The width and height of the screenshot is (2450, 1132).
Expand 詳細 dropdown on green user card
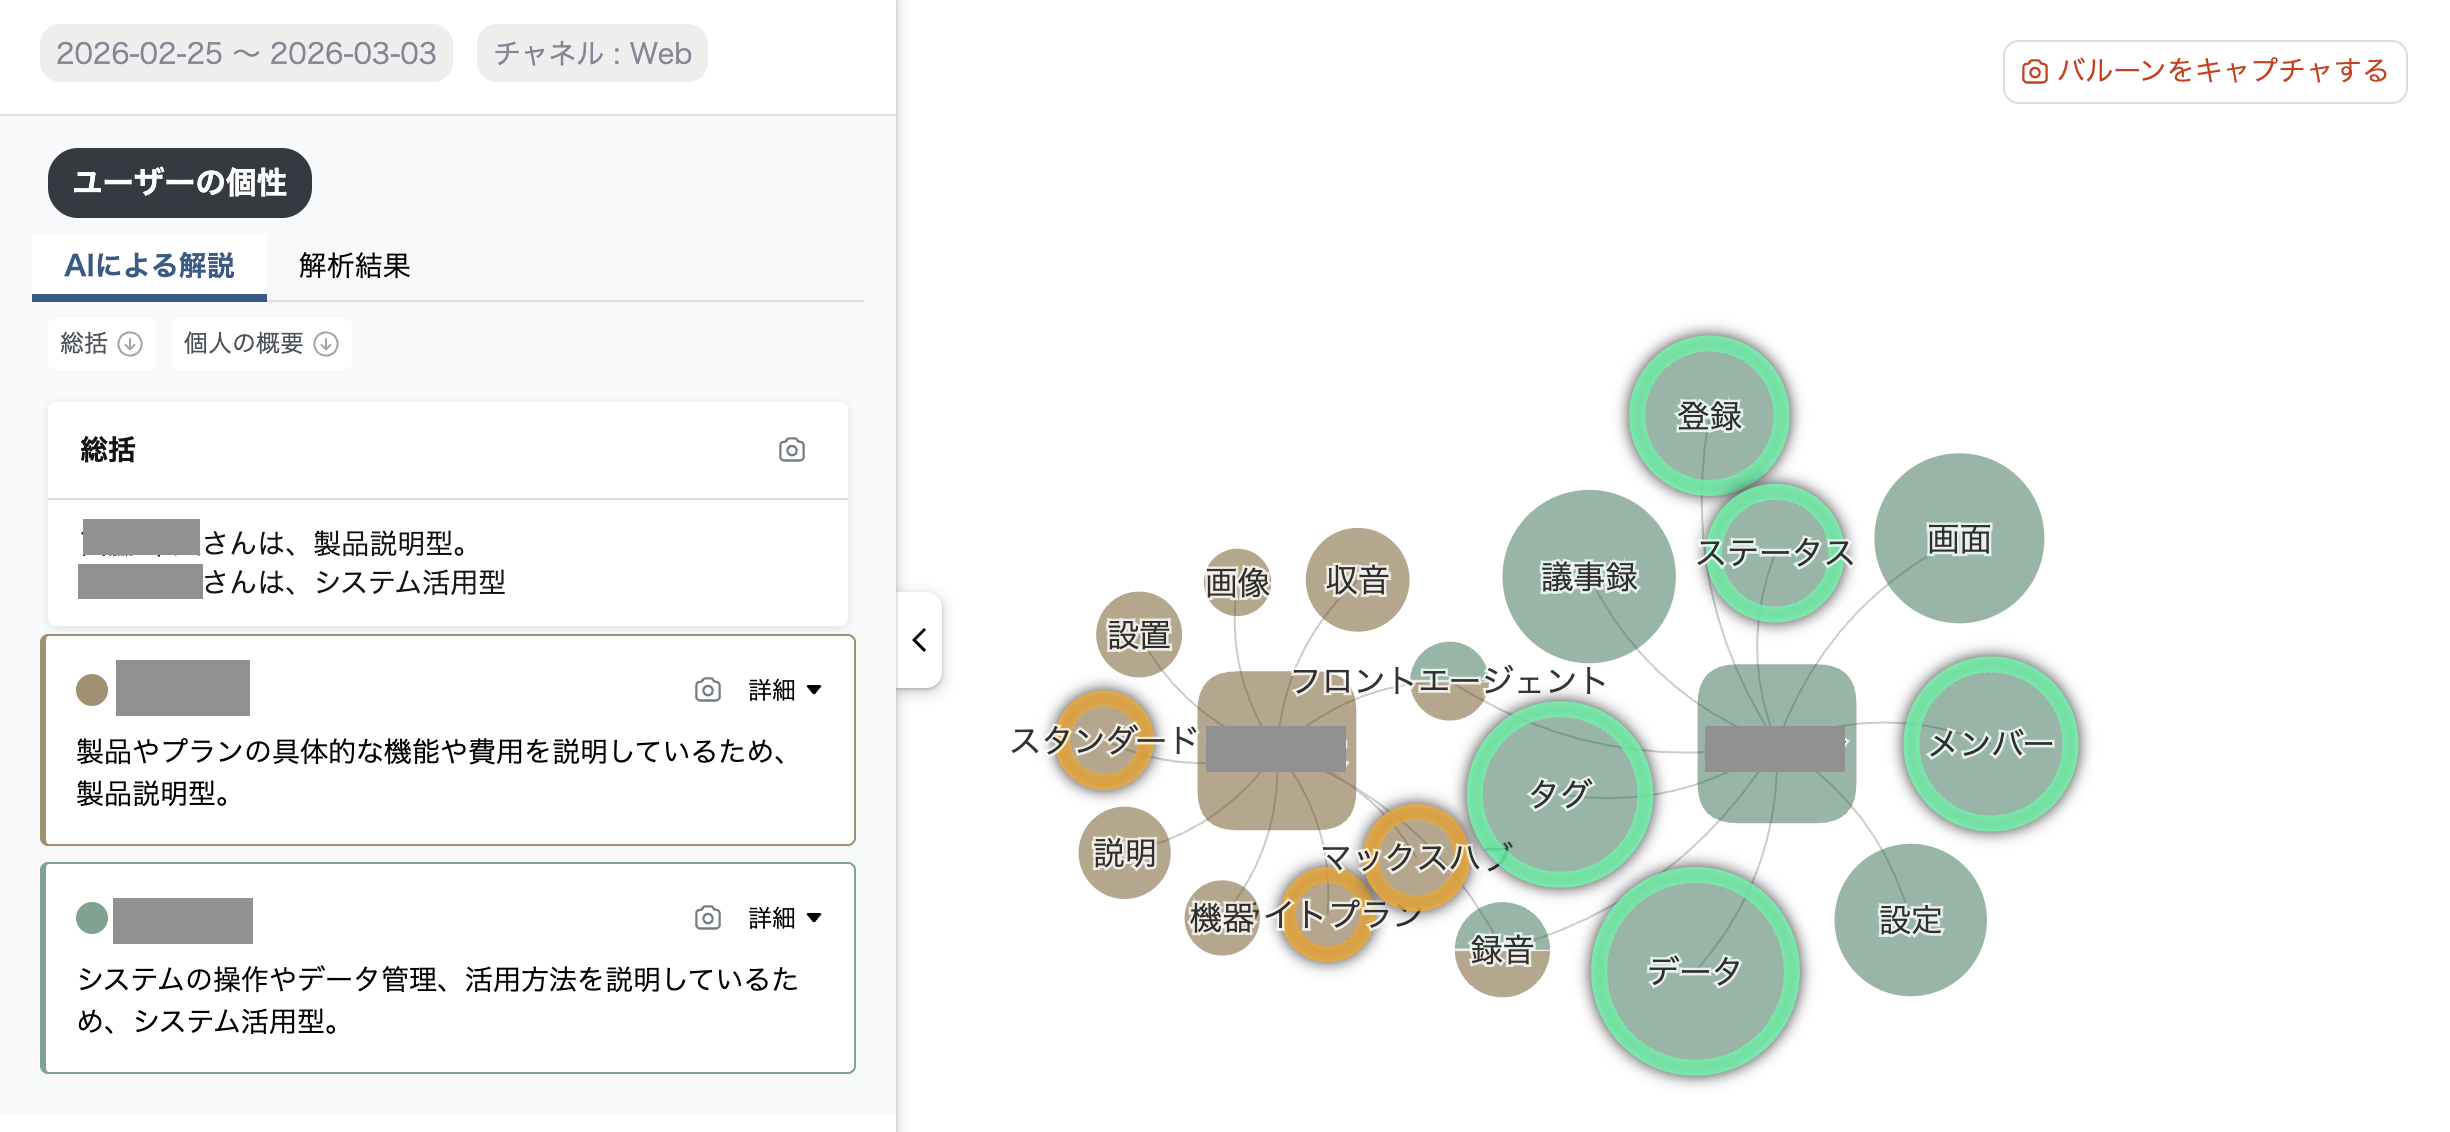(785, 918)
